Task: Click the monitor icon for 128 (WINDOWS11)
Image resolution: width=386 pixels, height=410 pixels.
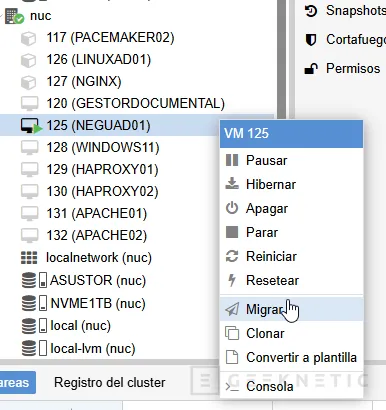Action: click(30, 148)
